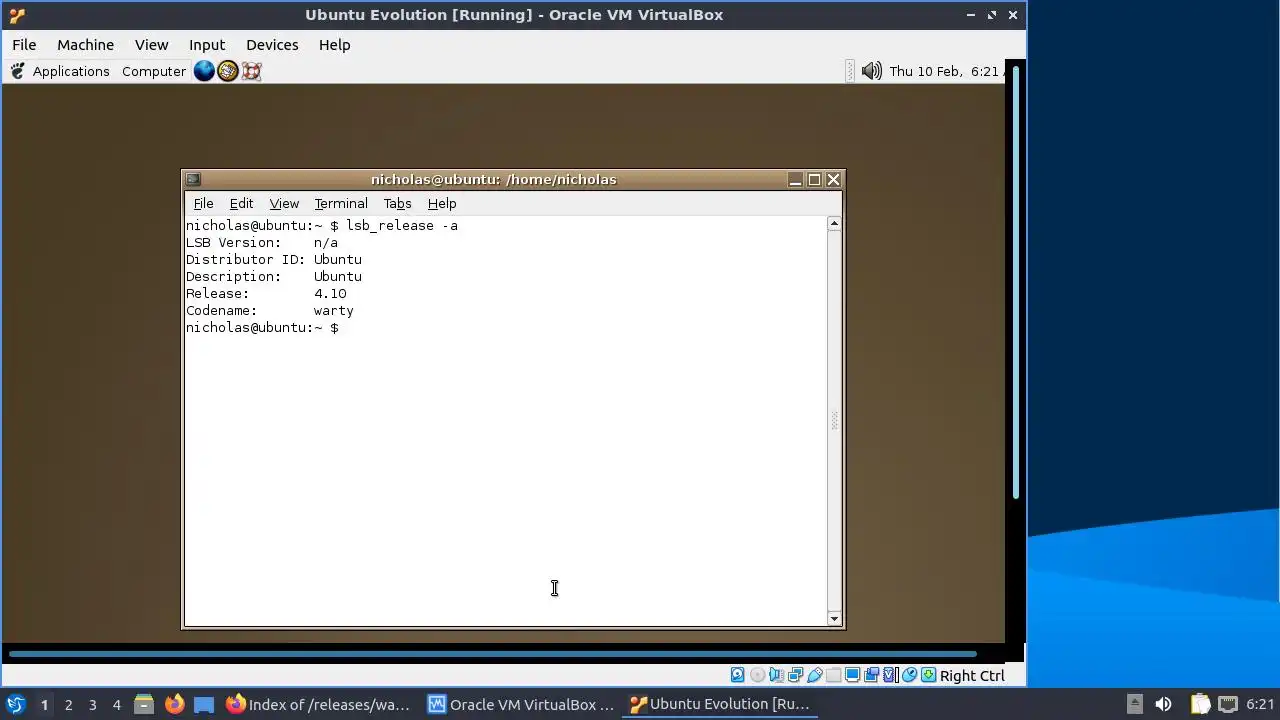
Task: Switch to Index of /releases Firefox taskbar window
Action: coord(318,704)
